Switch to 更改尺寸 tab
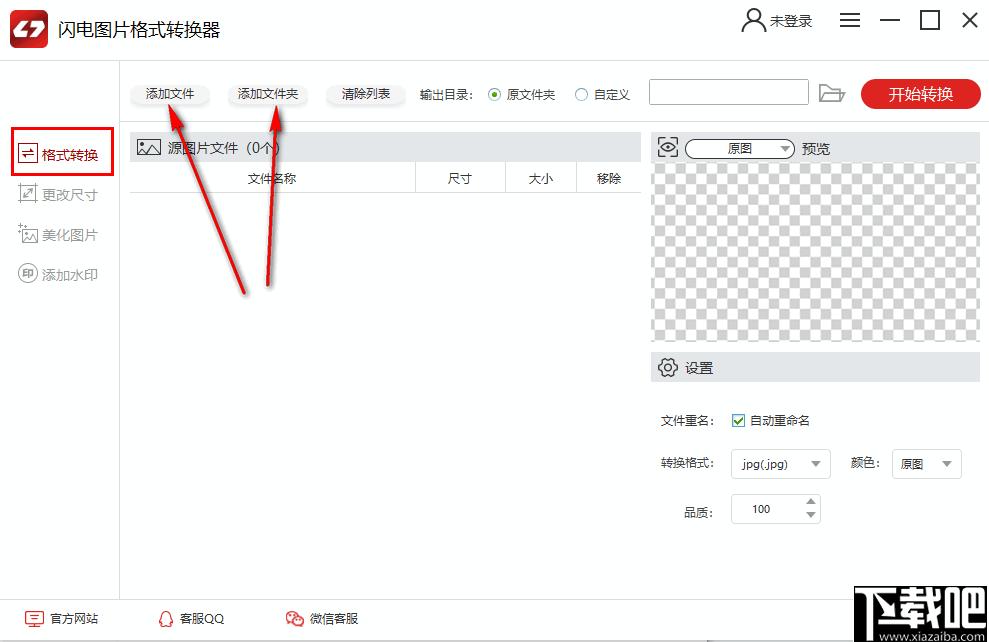 58,194
